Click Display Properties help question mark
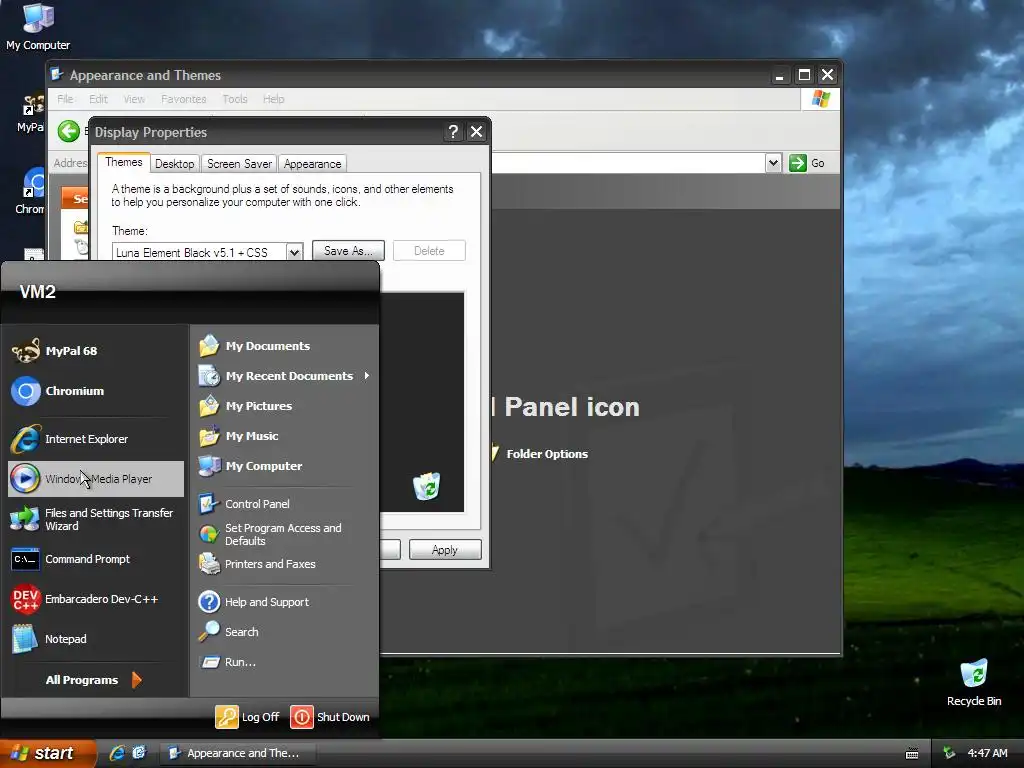This screenshot has width=1024, height=768. coord(453,132)
